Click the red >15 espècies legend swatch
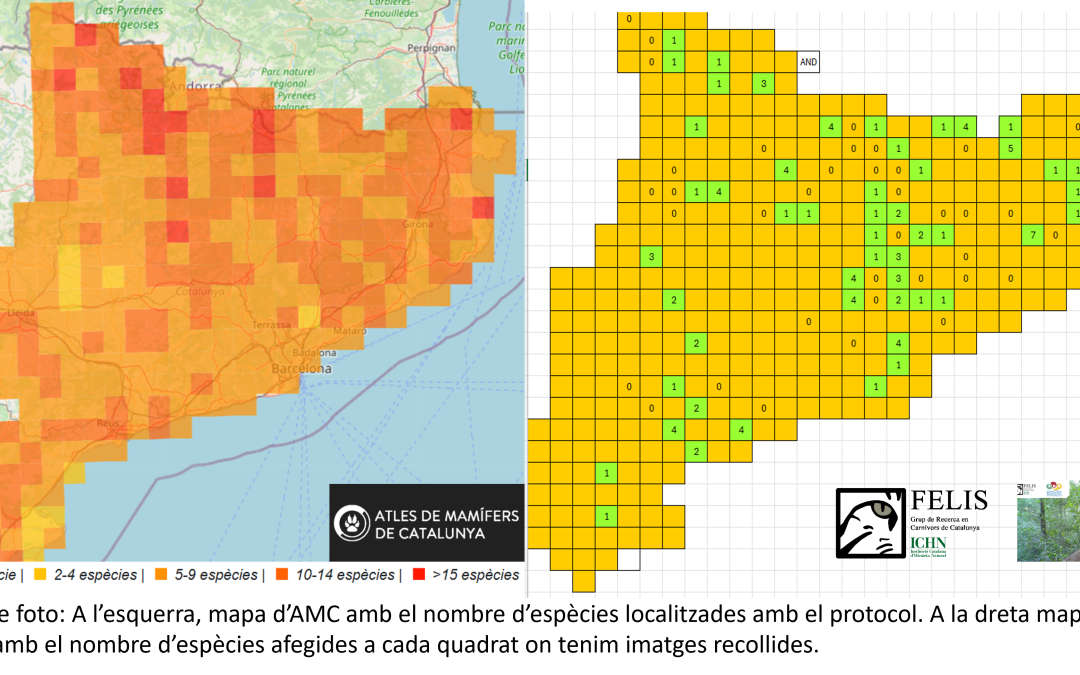This screenshot has height=675, width=1080. pos(417,575)
